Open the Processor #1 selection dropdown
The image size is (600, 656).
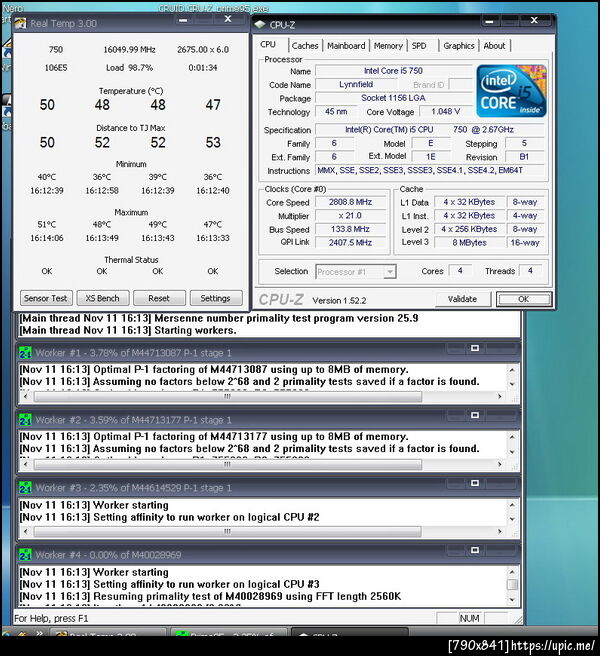point(390,272)
